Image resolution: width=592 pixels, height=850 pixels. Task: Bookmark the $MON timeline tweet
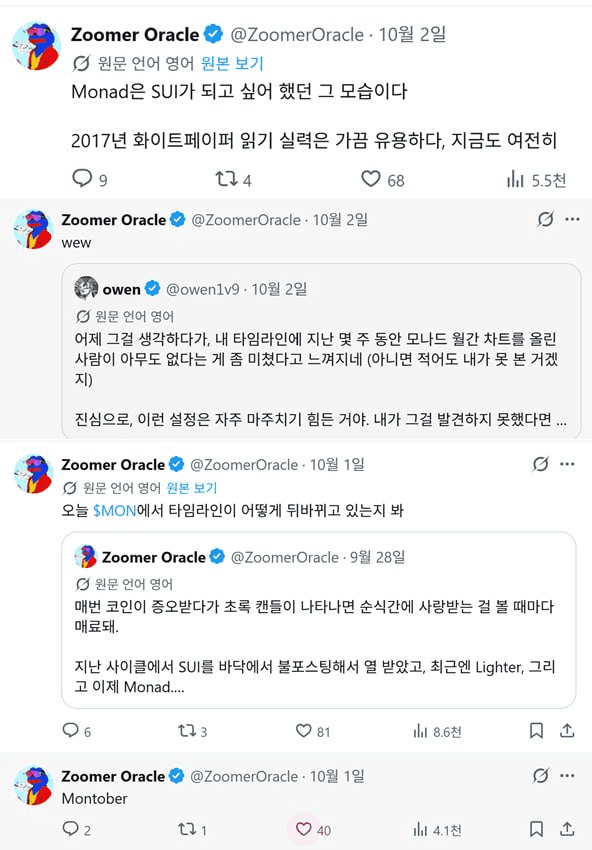tap(536, 731)
